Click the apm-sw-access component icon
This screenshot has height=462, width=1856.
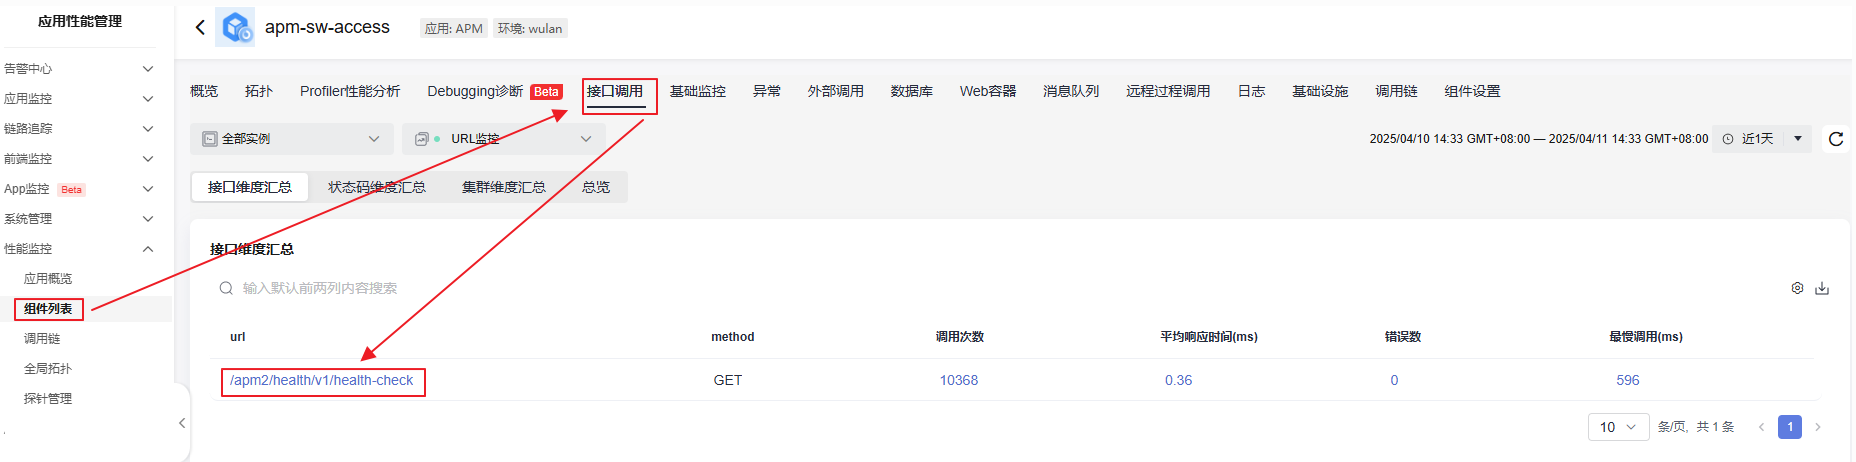pos(236,28)
